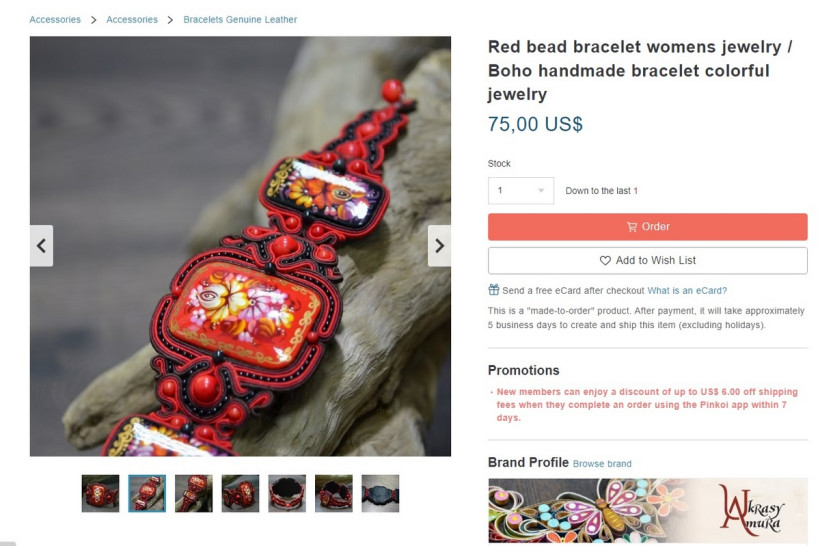Click the cart icon inside the Order button
The image size is (820, 546).
point(632,227)
